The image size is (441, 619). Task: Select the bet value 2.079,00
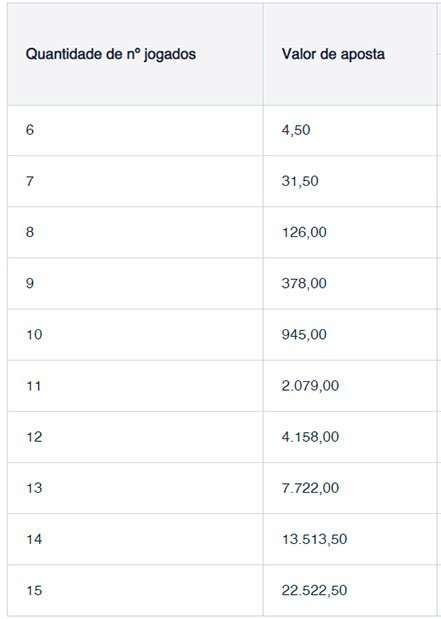click(310, 385)
